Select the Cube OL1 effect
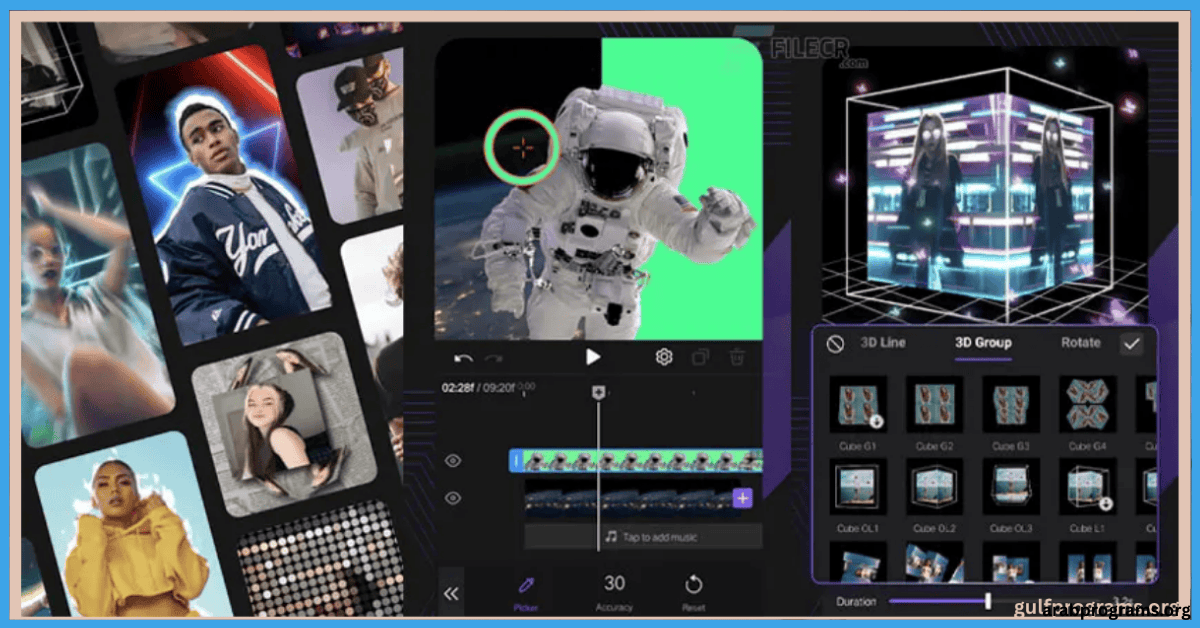 click(858, 487)
